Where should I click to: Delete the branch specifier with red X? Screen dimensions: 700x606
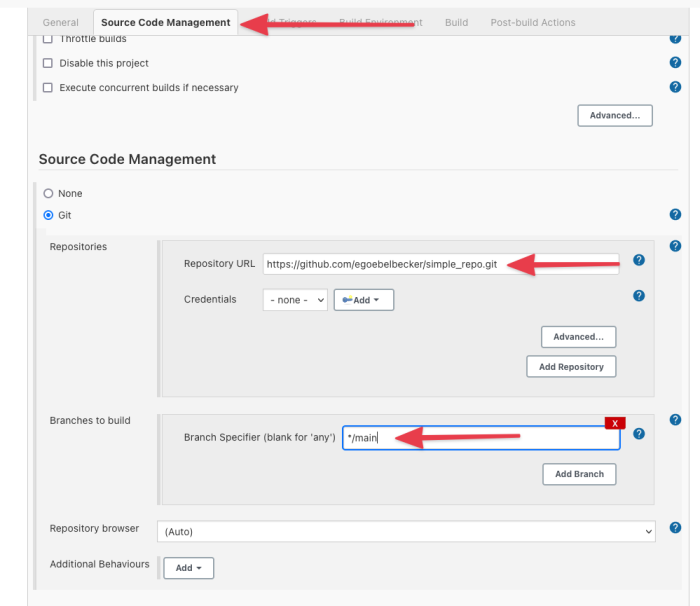[615, 423]
